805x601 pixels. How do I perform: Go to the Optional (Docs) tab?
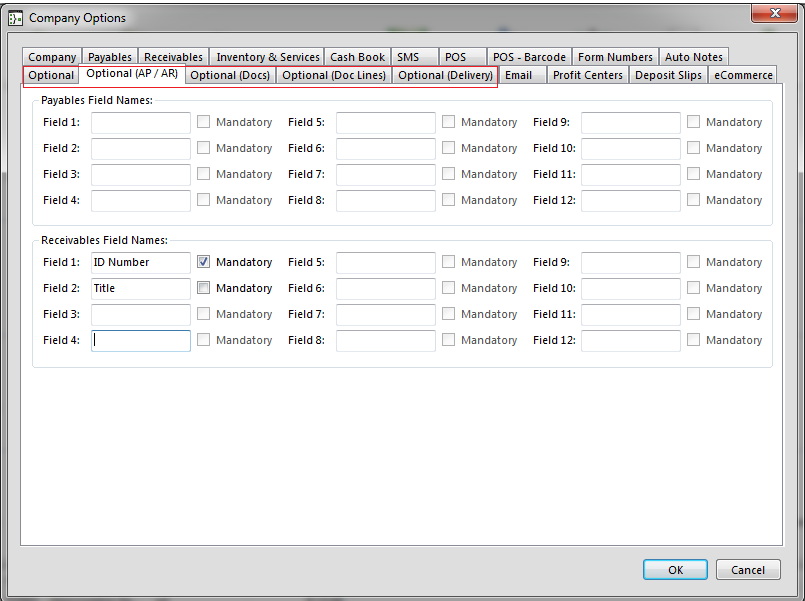[x=230, y=75]
